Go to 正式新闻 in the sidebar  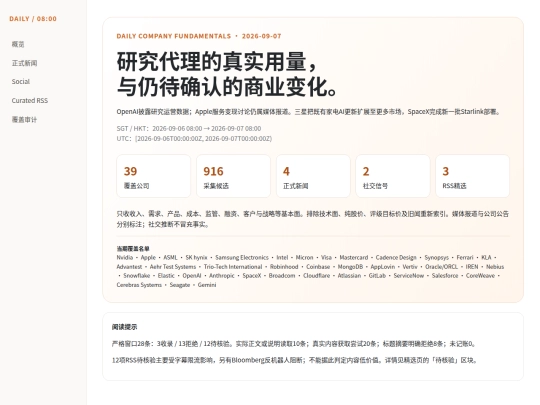[24, 63]
